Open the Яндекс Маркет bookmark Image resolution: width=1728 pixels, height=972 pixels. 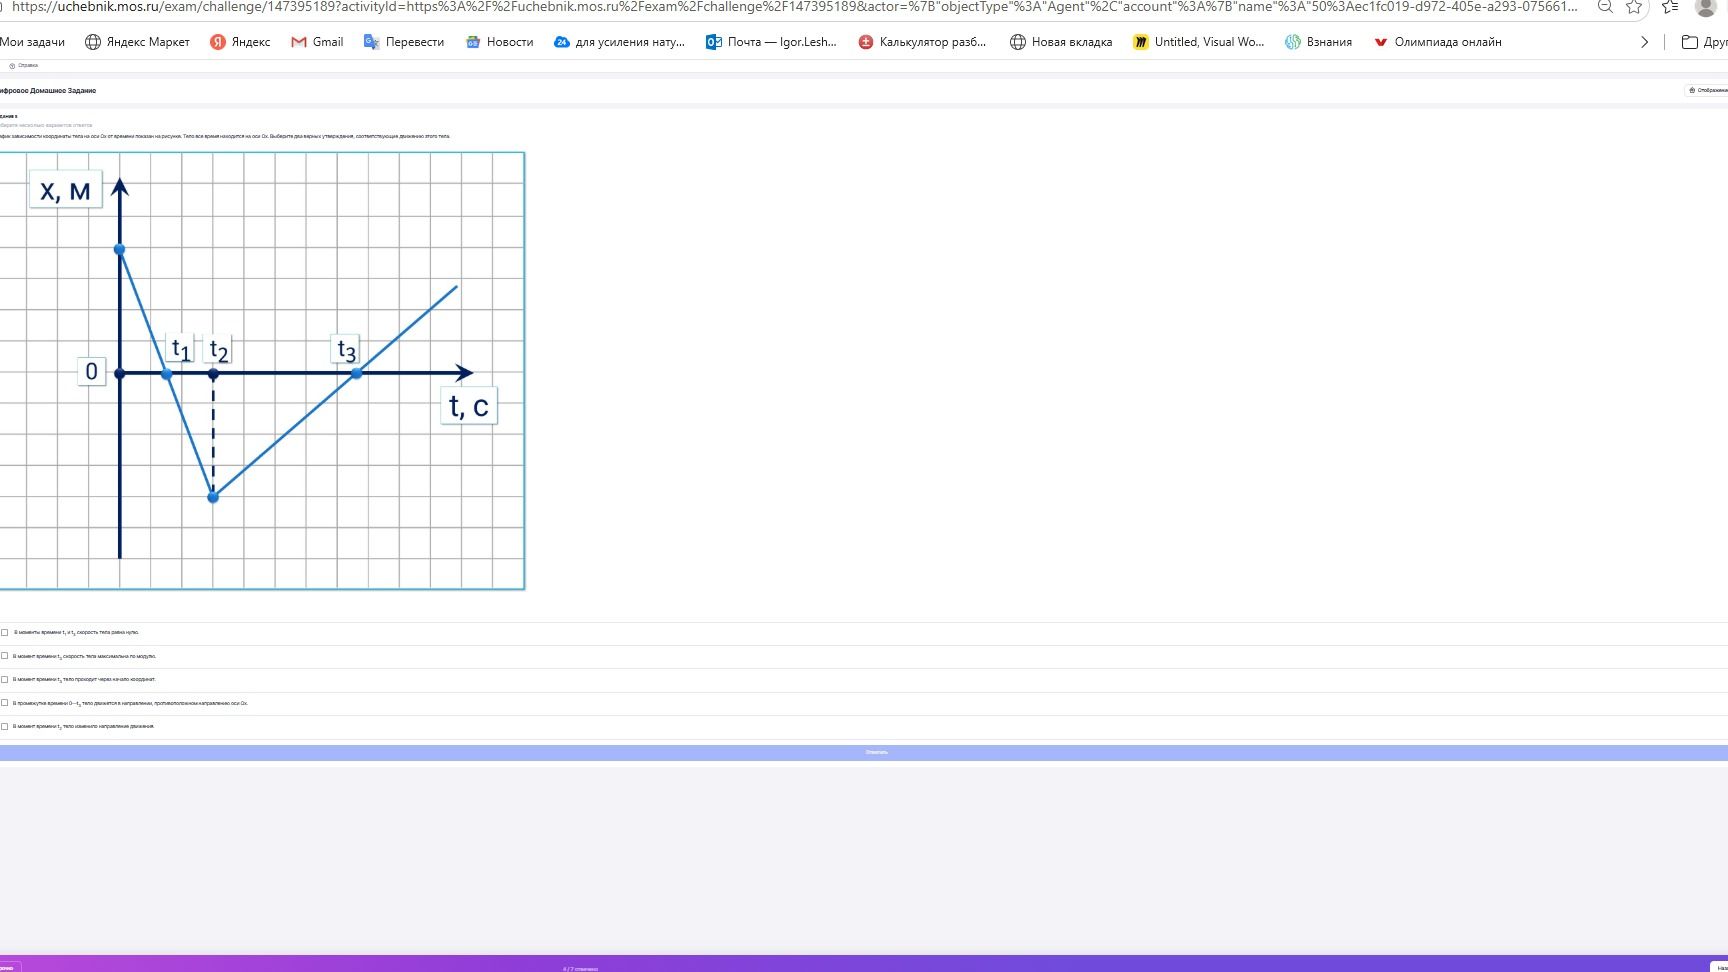(137, 42)
